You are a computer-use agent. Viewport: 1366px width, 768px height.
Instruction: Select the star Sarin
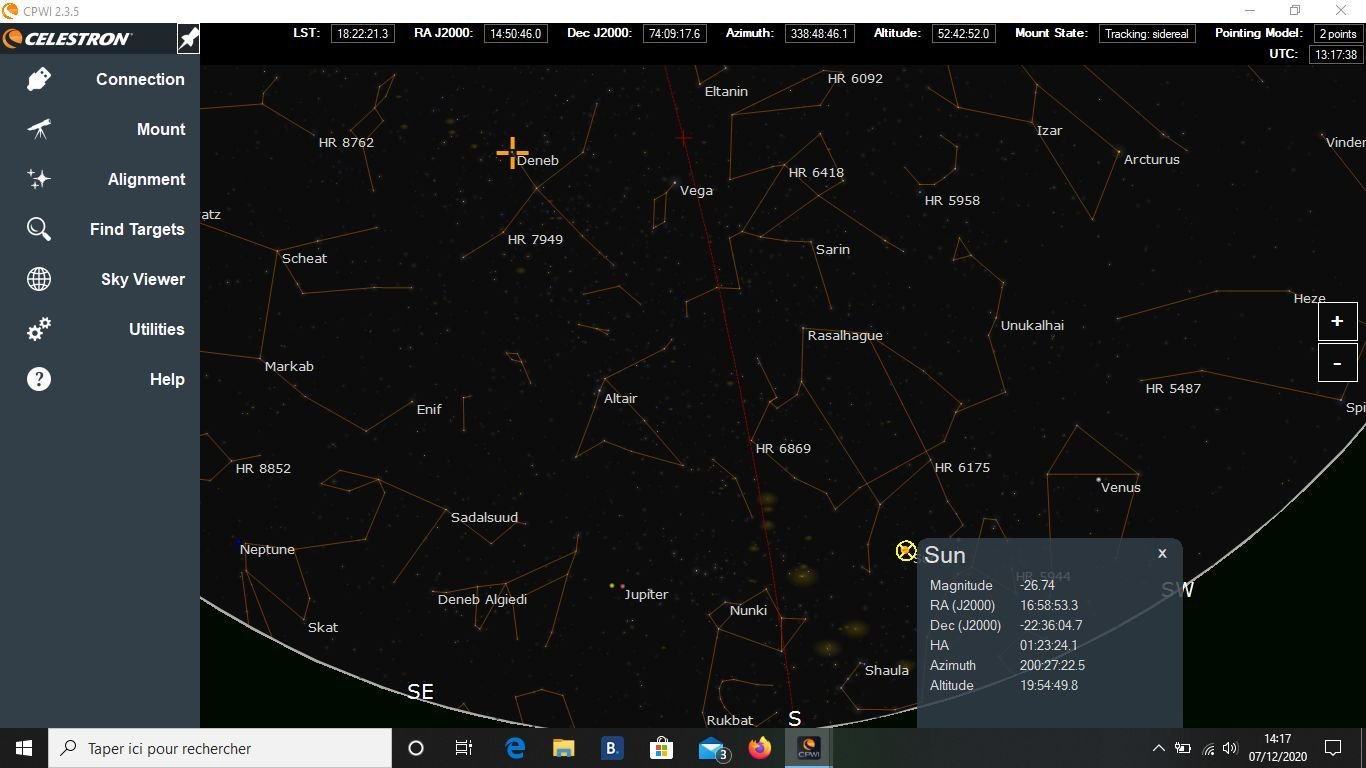tap(832, 249)
